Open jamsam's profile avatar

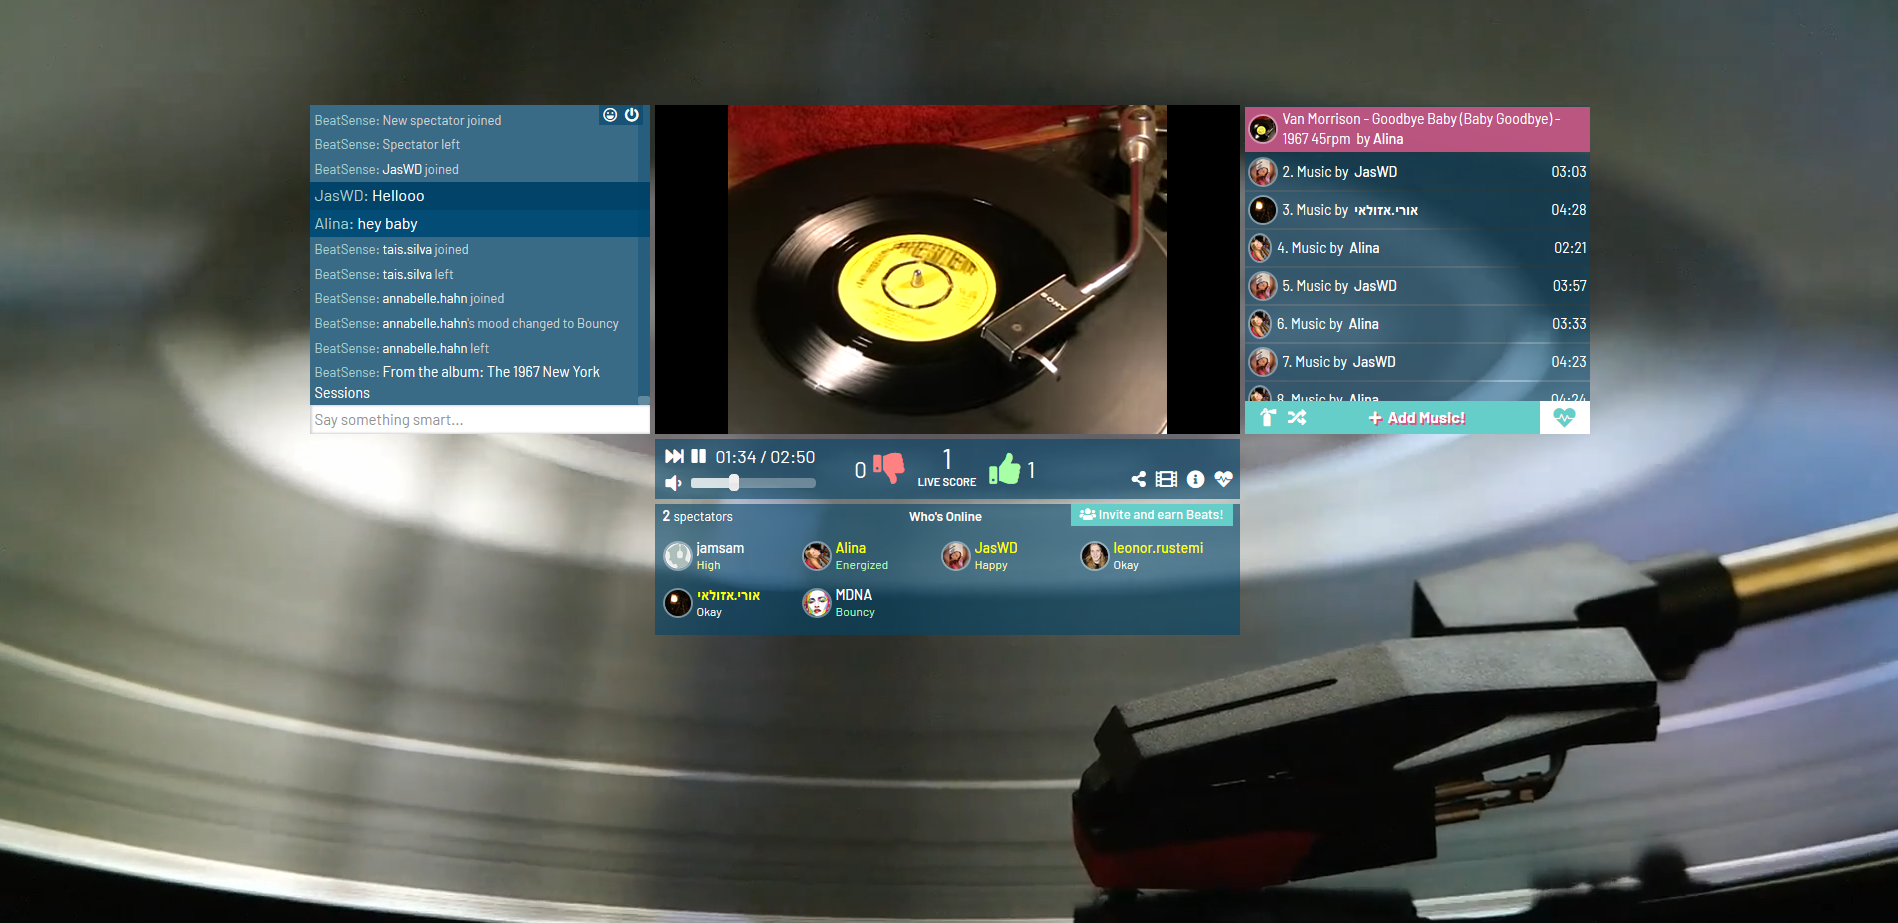678,556
